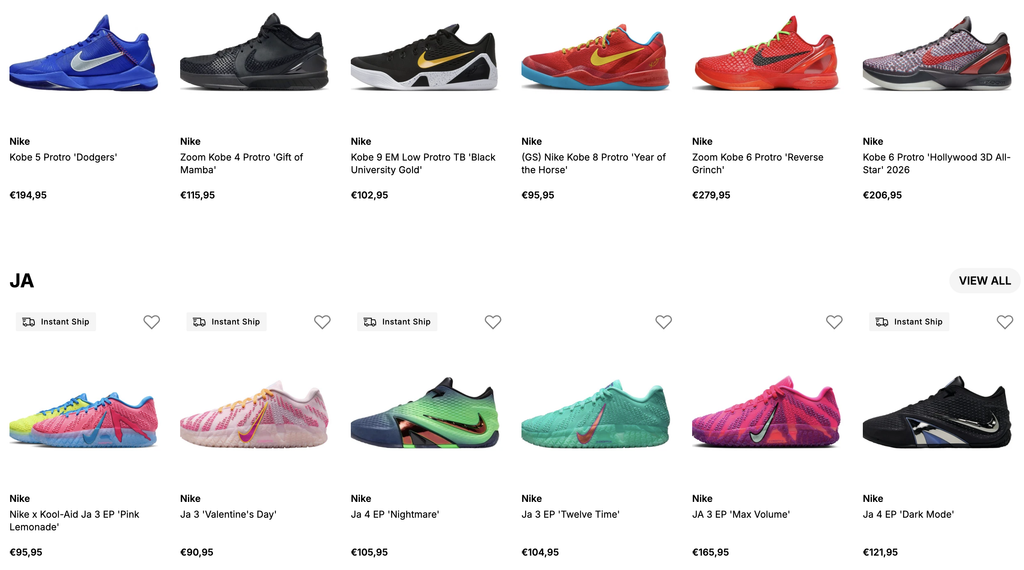Viewport: 1024px width, 570px height.
Task: Add Ja 4 EP 'Nightmare' to favorites
Action: tap(493, 322)
